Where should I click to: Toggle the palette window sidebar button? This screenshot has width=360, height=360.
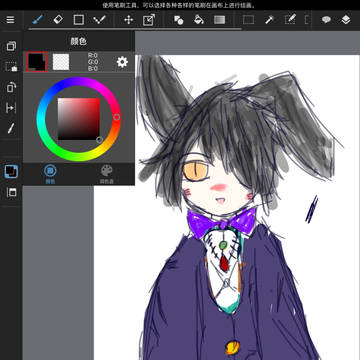pyautogui.click(x=11, y=192)
